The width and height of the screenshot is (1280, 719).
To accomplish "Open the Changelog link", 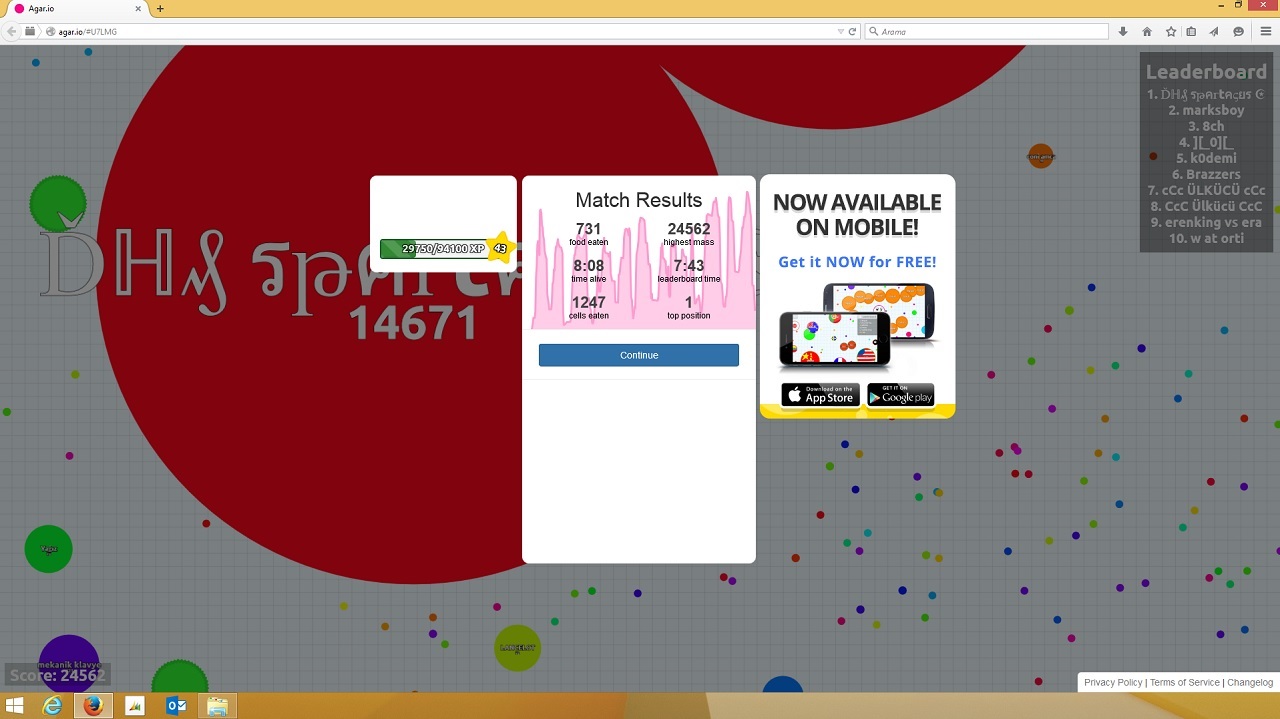I will pos(1250,682).
